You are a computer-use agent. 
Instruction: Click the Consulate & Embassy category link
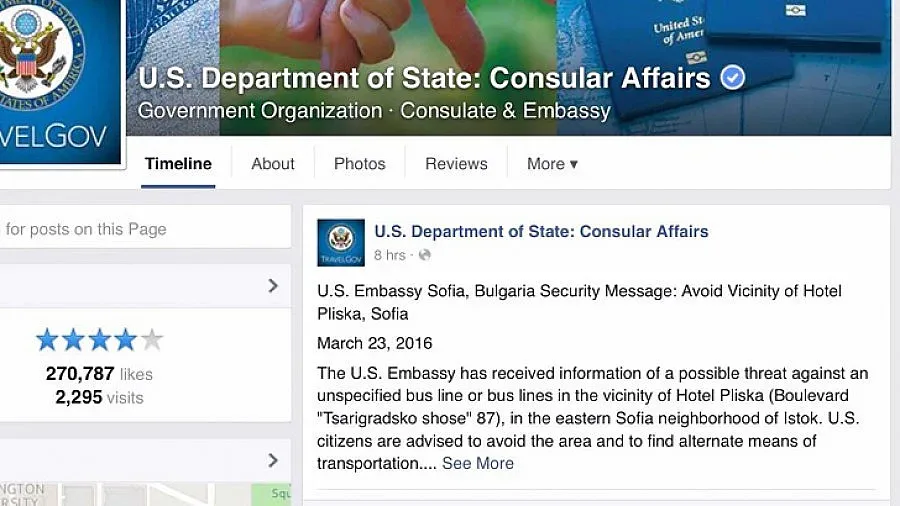coord(505,111)
